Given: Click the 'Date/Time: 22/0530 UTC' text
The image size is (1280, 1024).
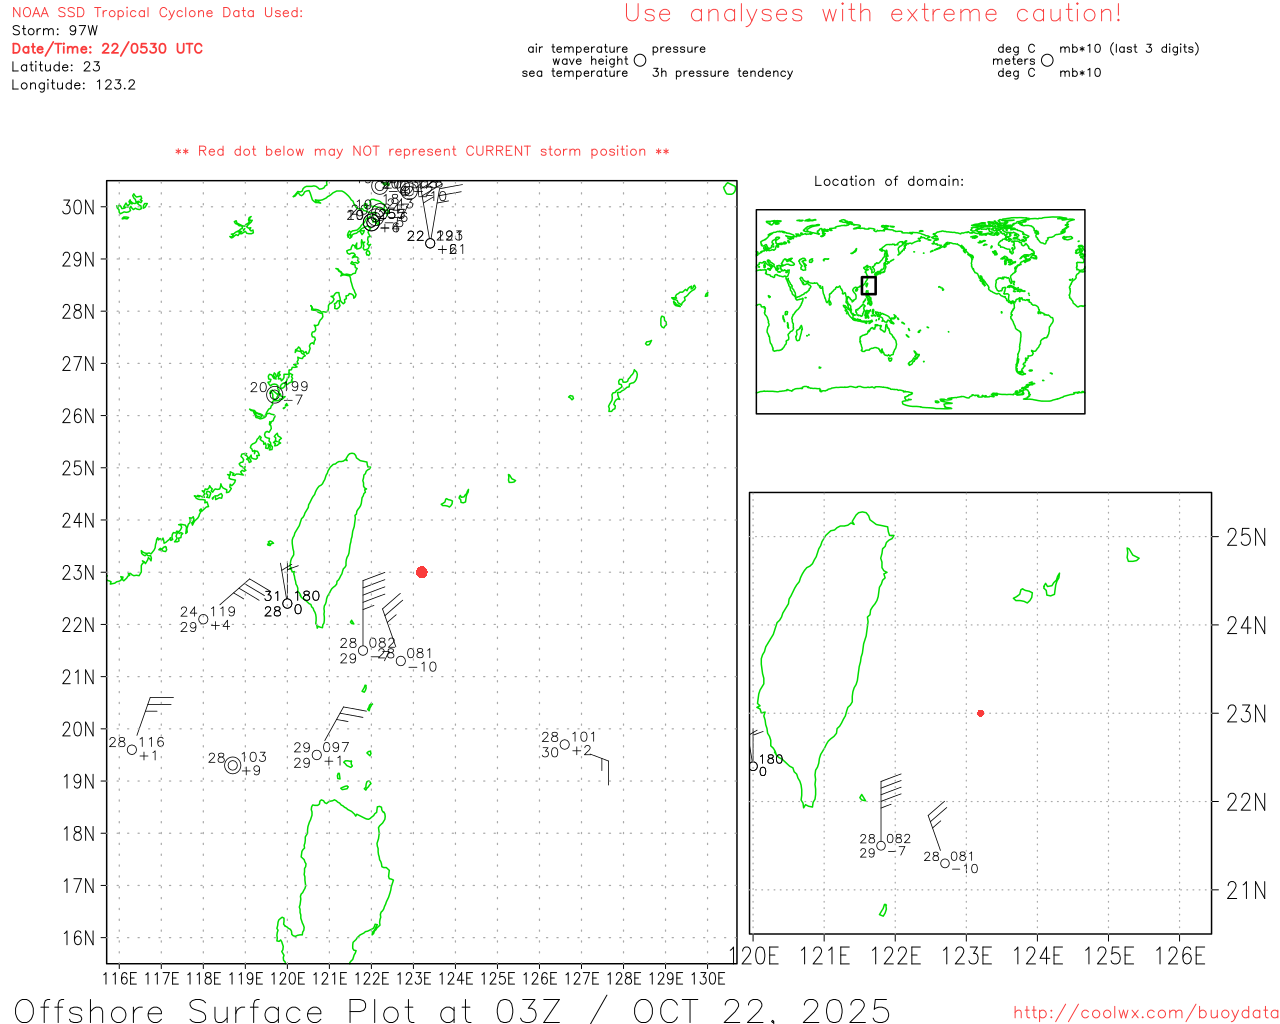Looking at the screenshot, I should pyautogui.click(x=107, y=48).
